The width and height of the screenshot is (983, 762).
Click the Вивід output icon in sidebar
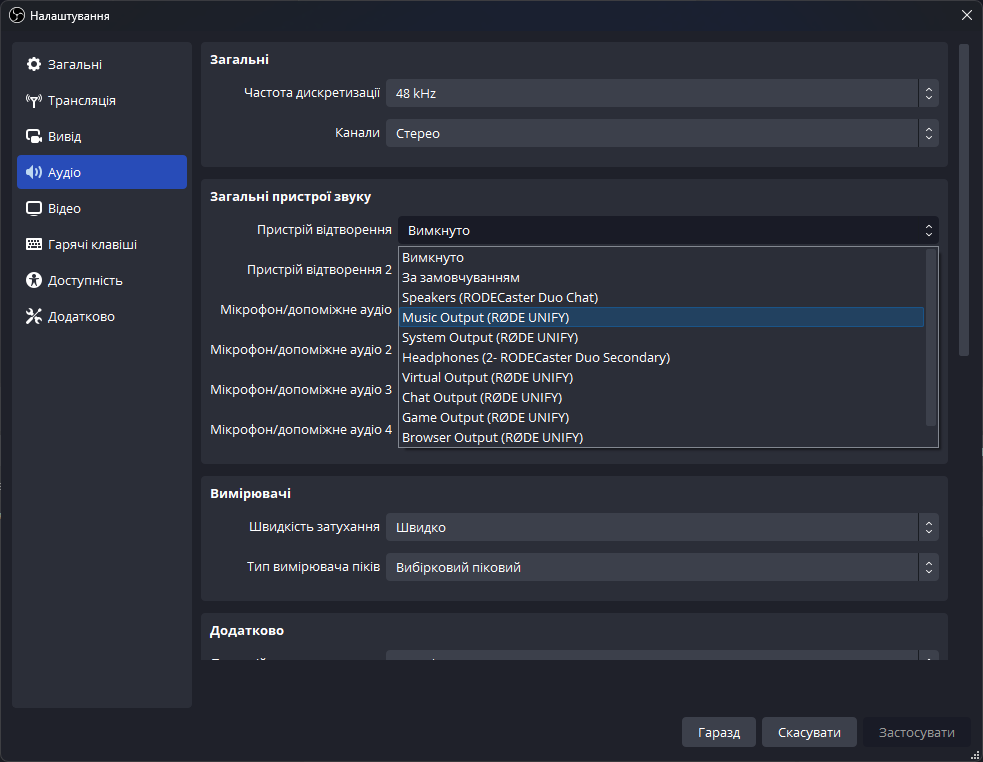click(x=34, y=137)
